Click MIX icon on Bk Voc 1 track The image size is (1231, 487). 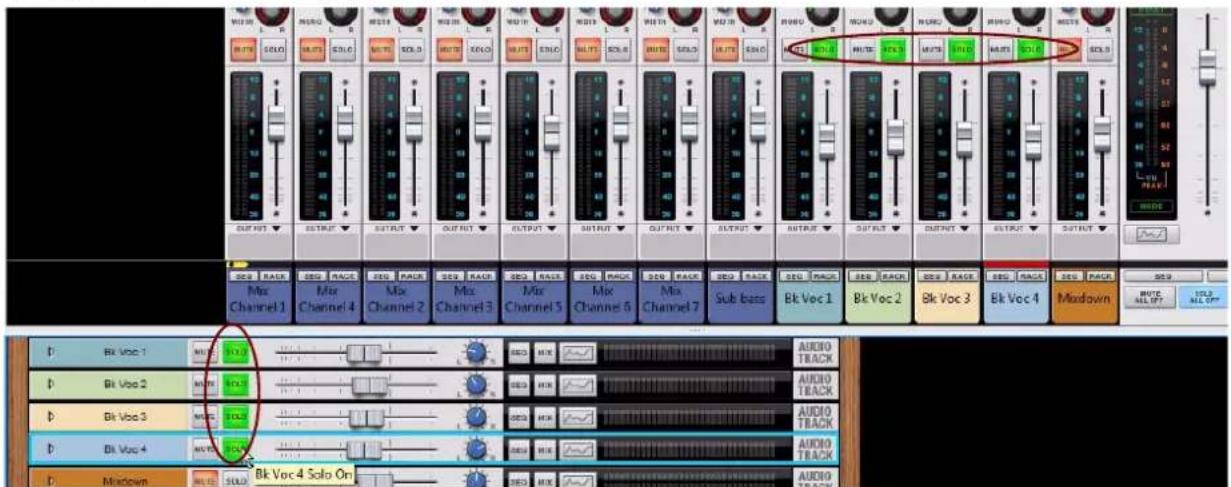[544, 353]
